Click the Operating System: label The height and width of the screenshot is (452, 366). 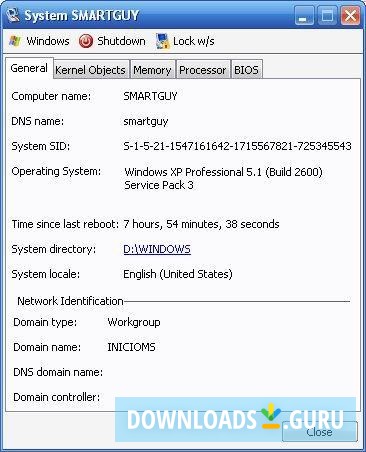(x=56, y=171)
